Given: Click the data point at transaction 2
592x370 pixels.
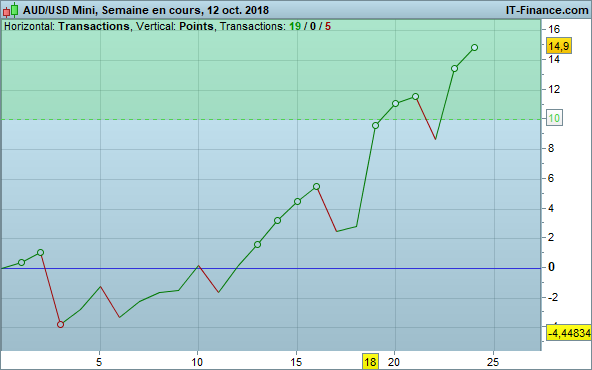Looking at the screenshot, I should [40, 253].
